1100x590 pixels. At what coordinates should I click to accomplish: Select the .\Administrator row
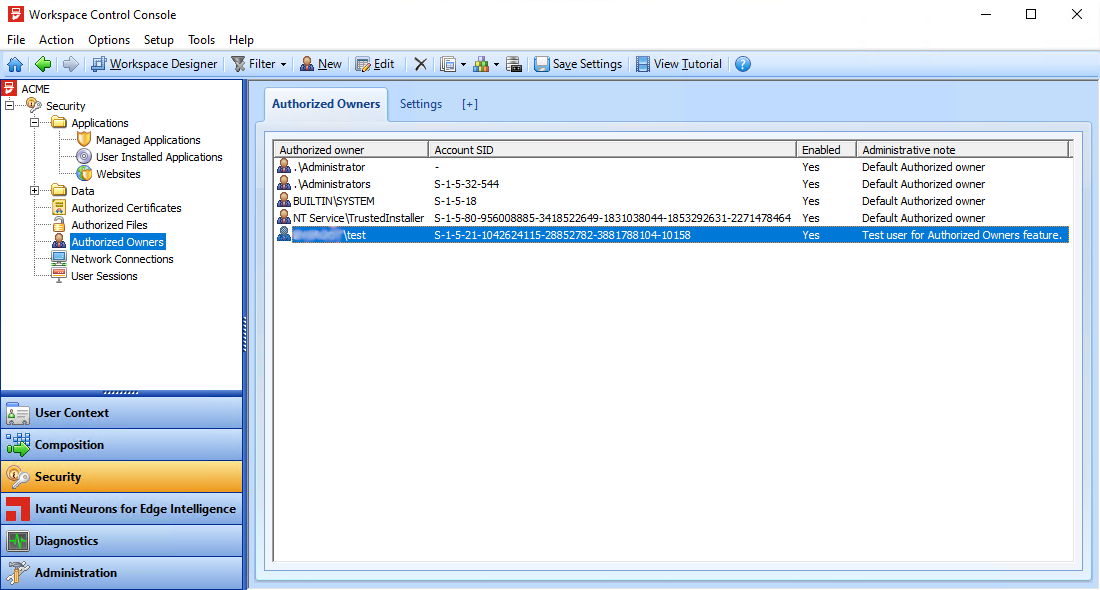pos(672,167)
